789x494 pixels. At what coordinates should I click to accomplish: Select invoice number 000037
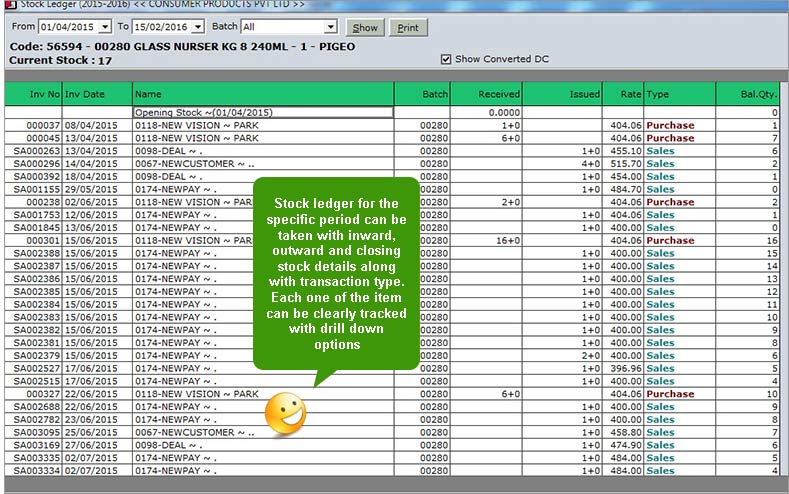pos(43,125)
